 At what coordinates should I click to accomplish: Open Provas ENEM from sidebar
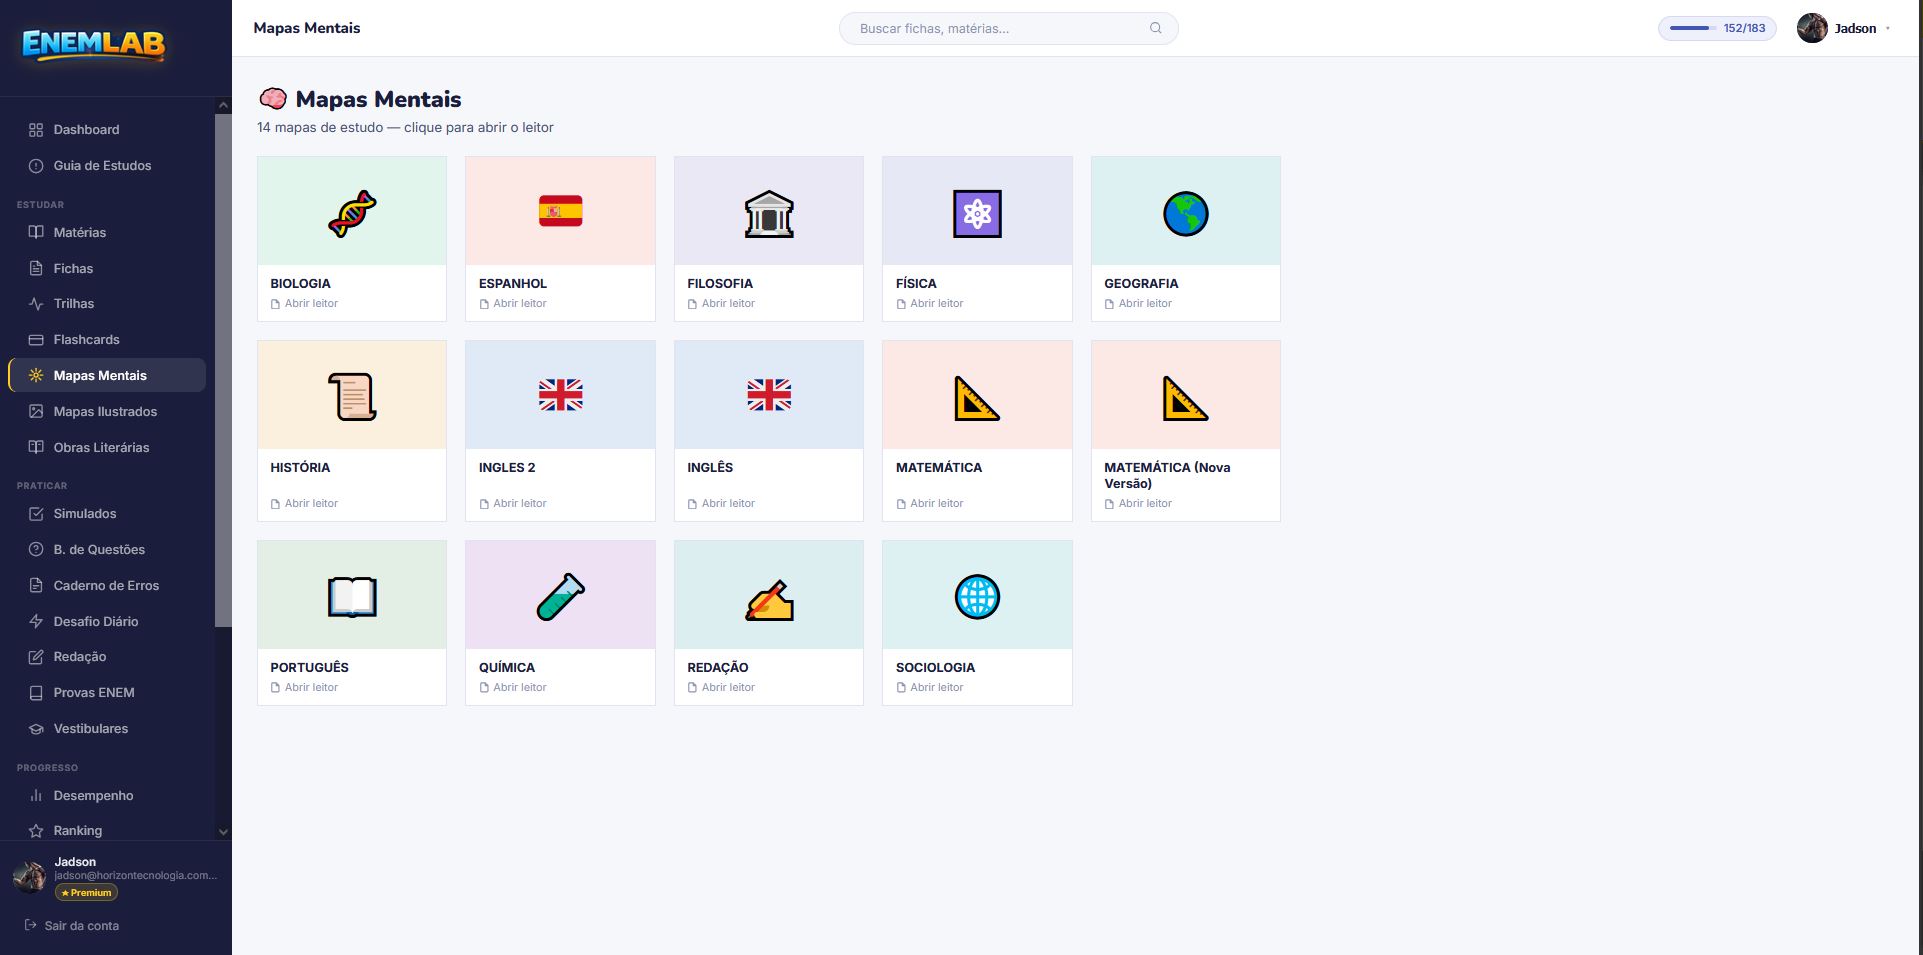[107, 693]
